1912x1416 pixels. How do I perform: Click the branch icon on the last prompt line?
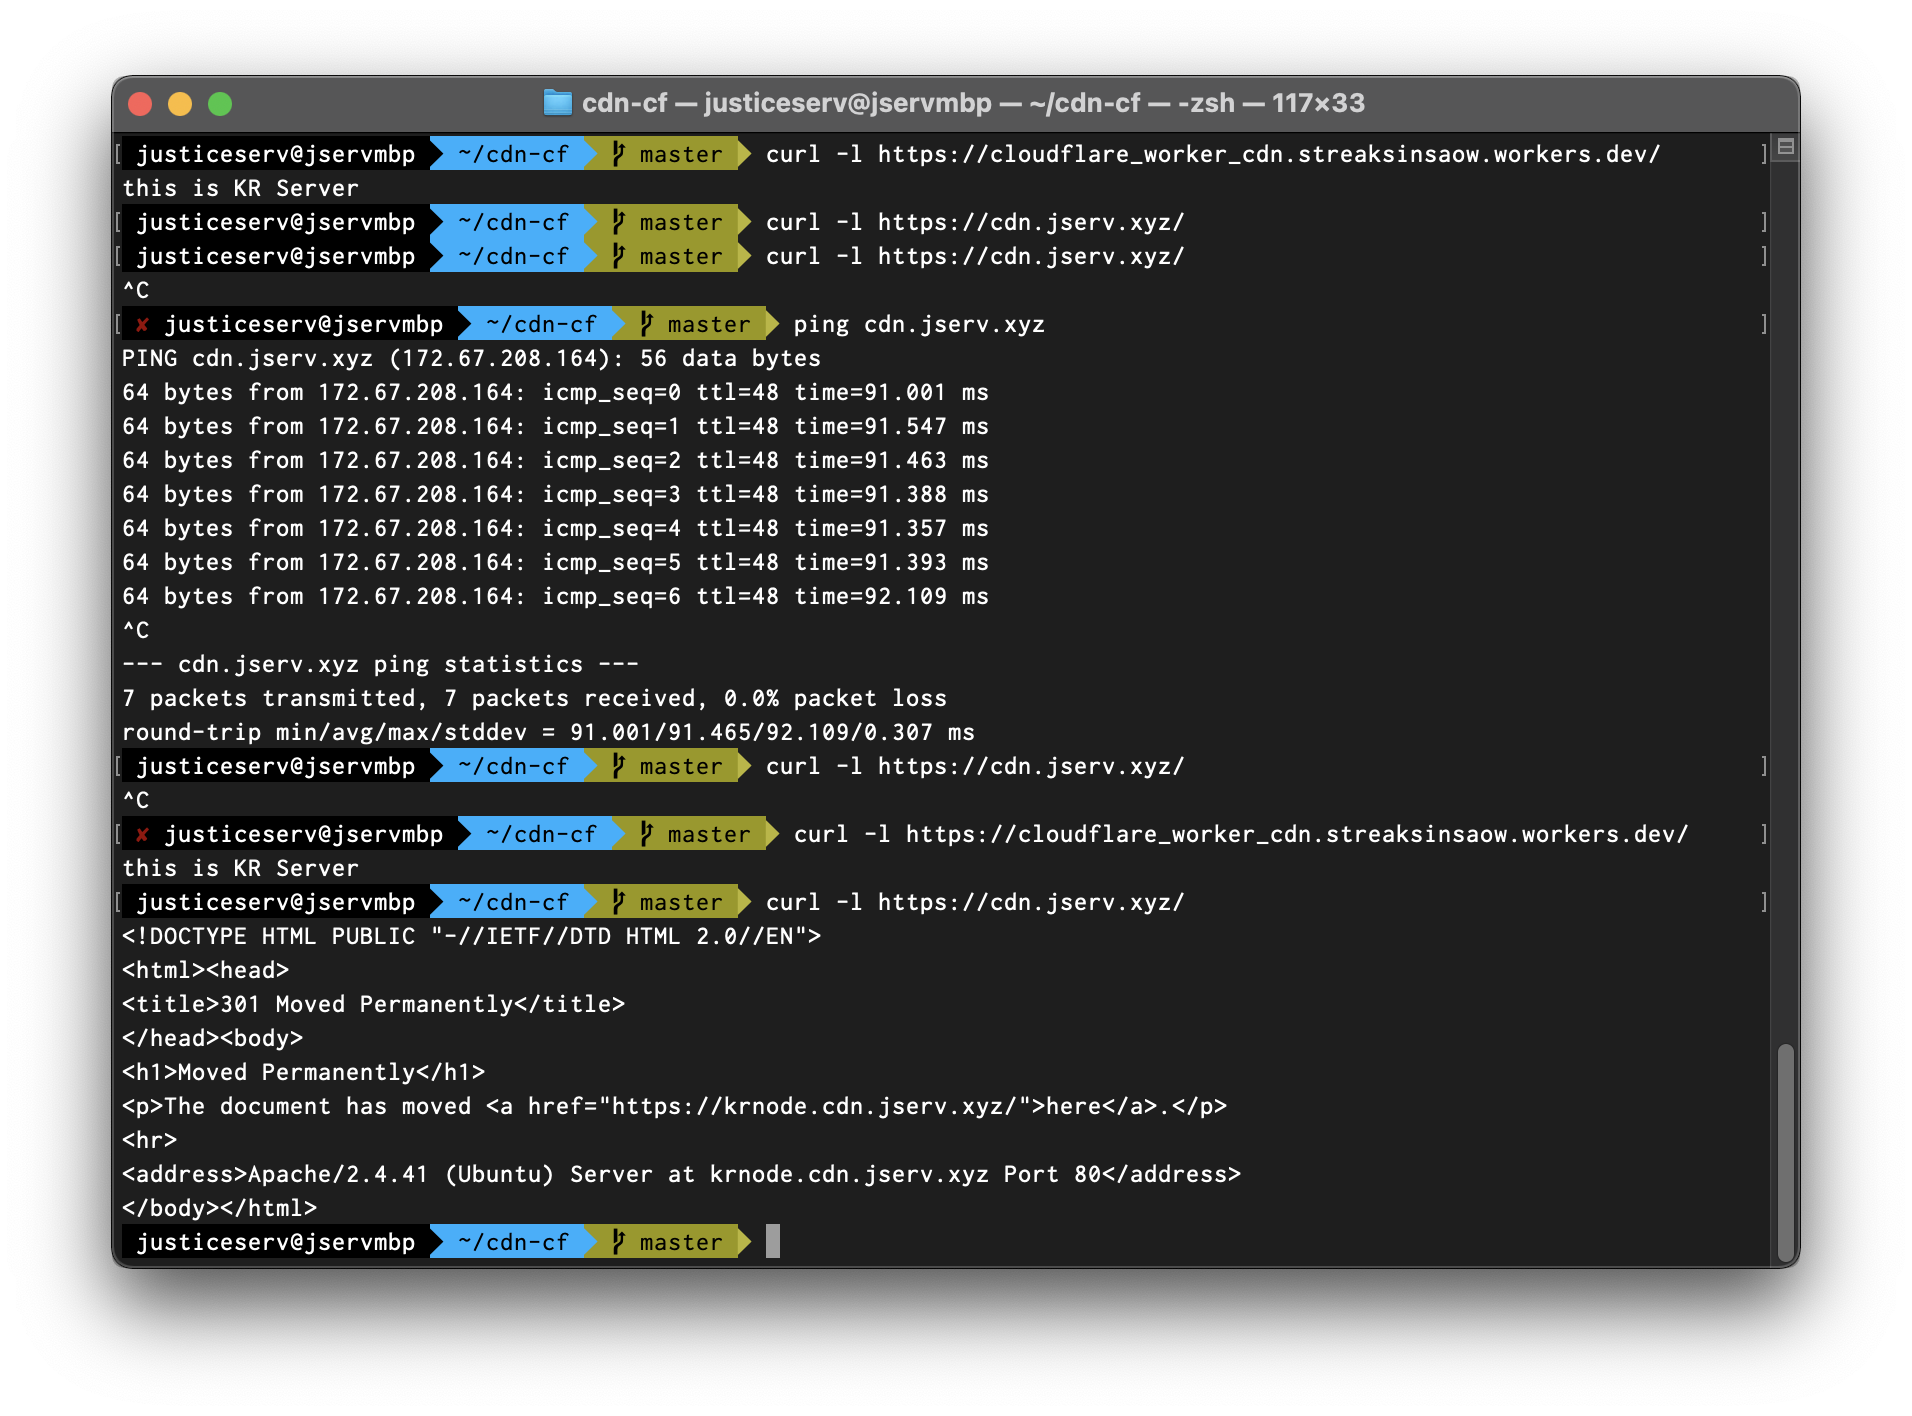(x=618, y=1242)
